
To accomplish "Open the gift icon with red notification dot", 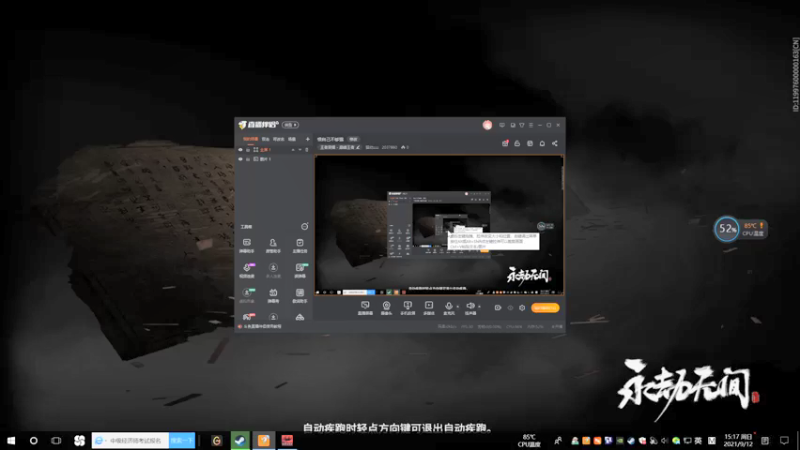I will (505, 144).
